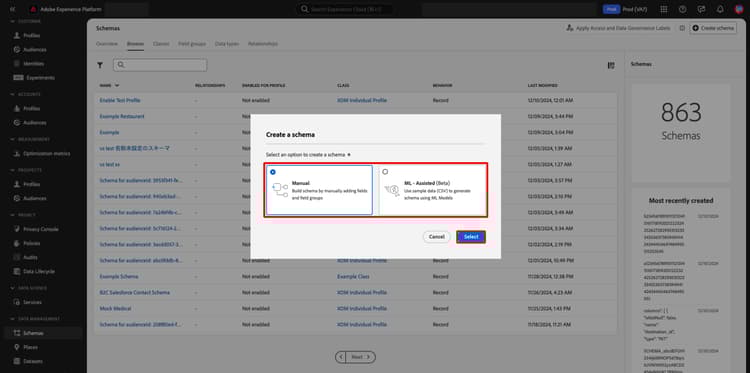Image resolution: width=750 pixels, height=373 pixels.
Task: Click Cancel in Create a schema dialog
Action: pyautogui.click(x=437, y=237)
